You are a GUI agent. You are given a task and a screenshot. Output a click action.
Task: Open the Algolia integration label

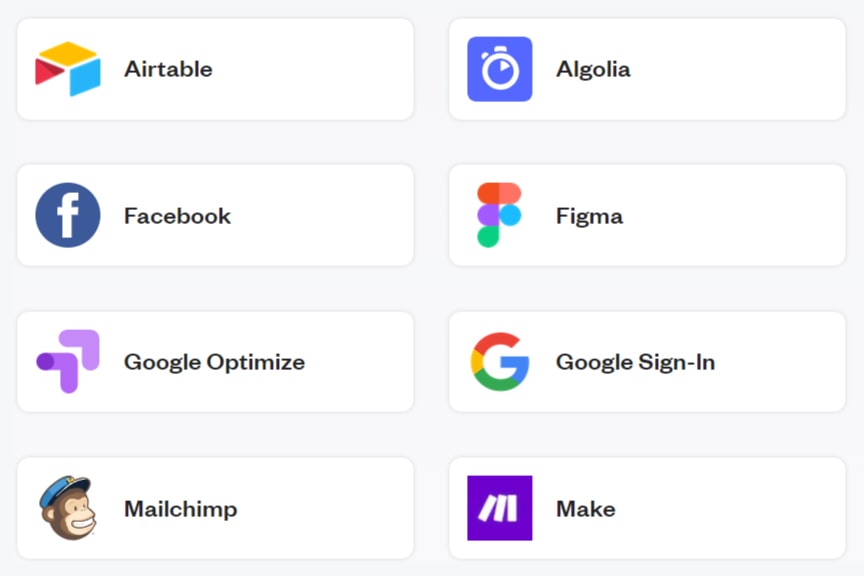click(593, 69)
